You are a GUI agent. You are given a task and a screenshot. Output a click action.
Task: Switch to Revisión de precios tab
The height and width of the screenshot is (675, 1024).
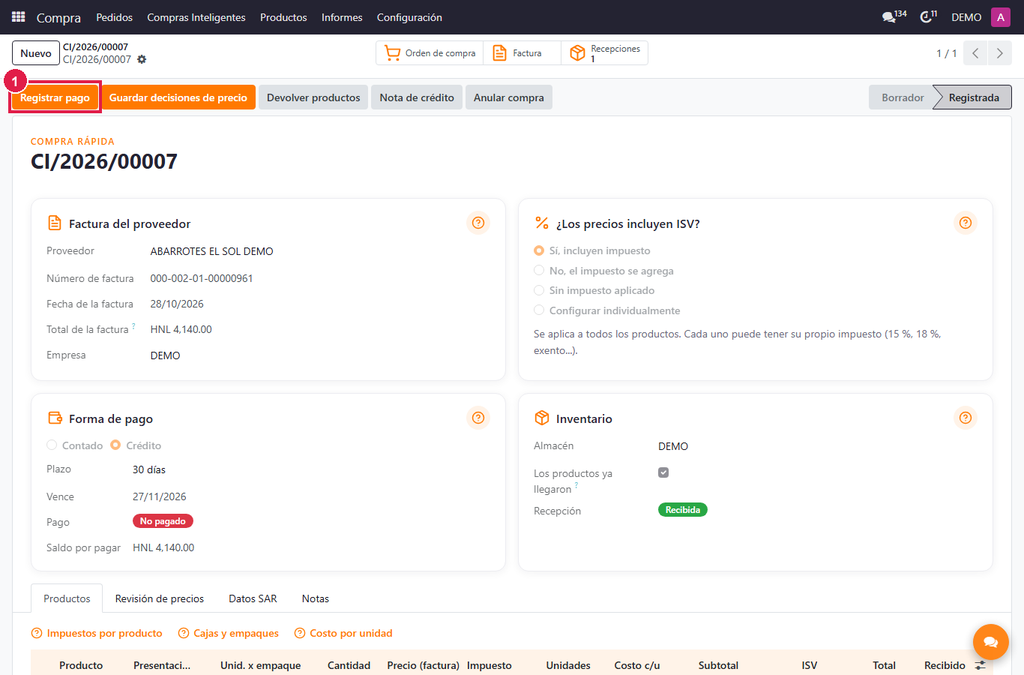[159, 599]
